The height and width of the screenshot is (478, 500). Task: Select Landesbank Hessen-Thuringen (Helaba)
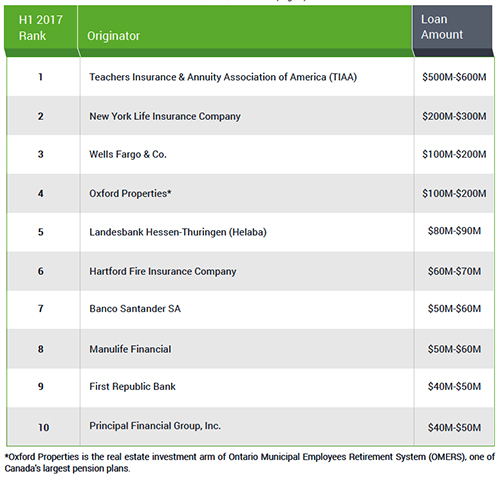click(x=178, y=232)
